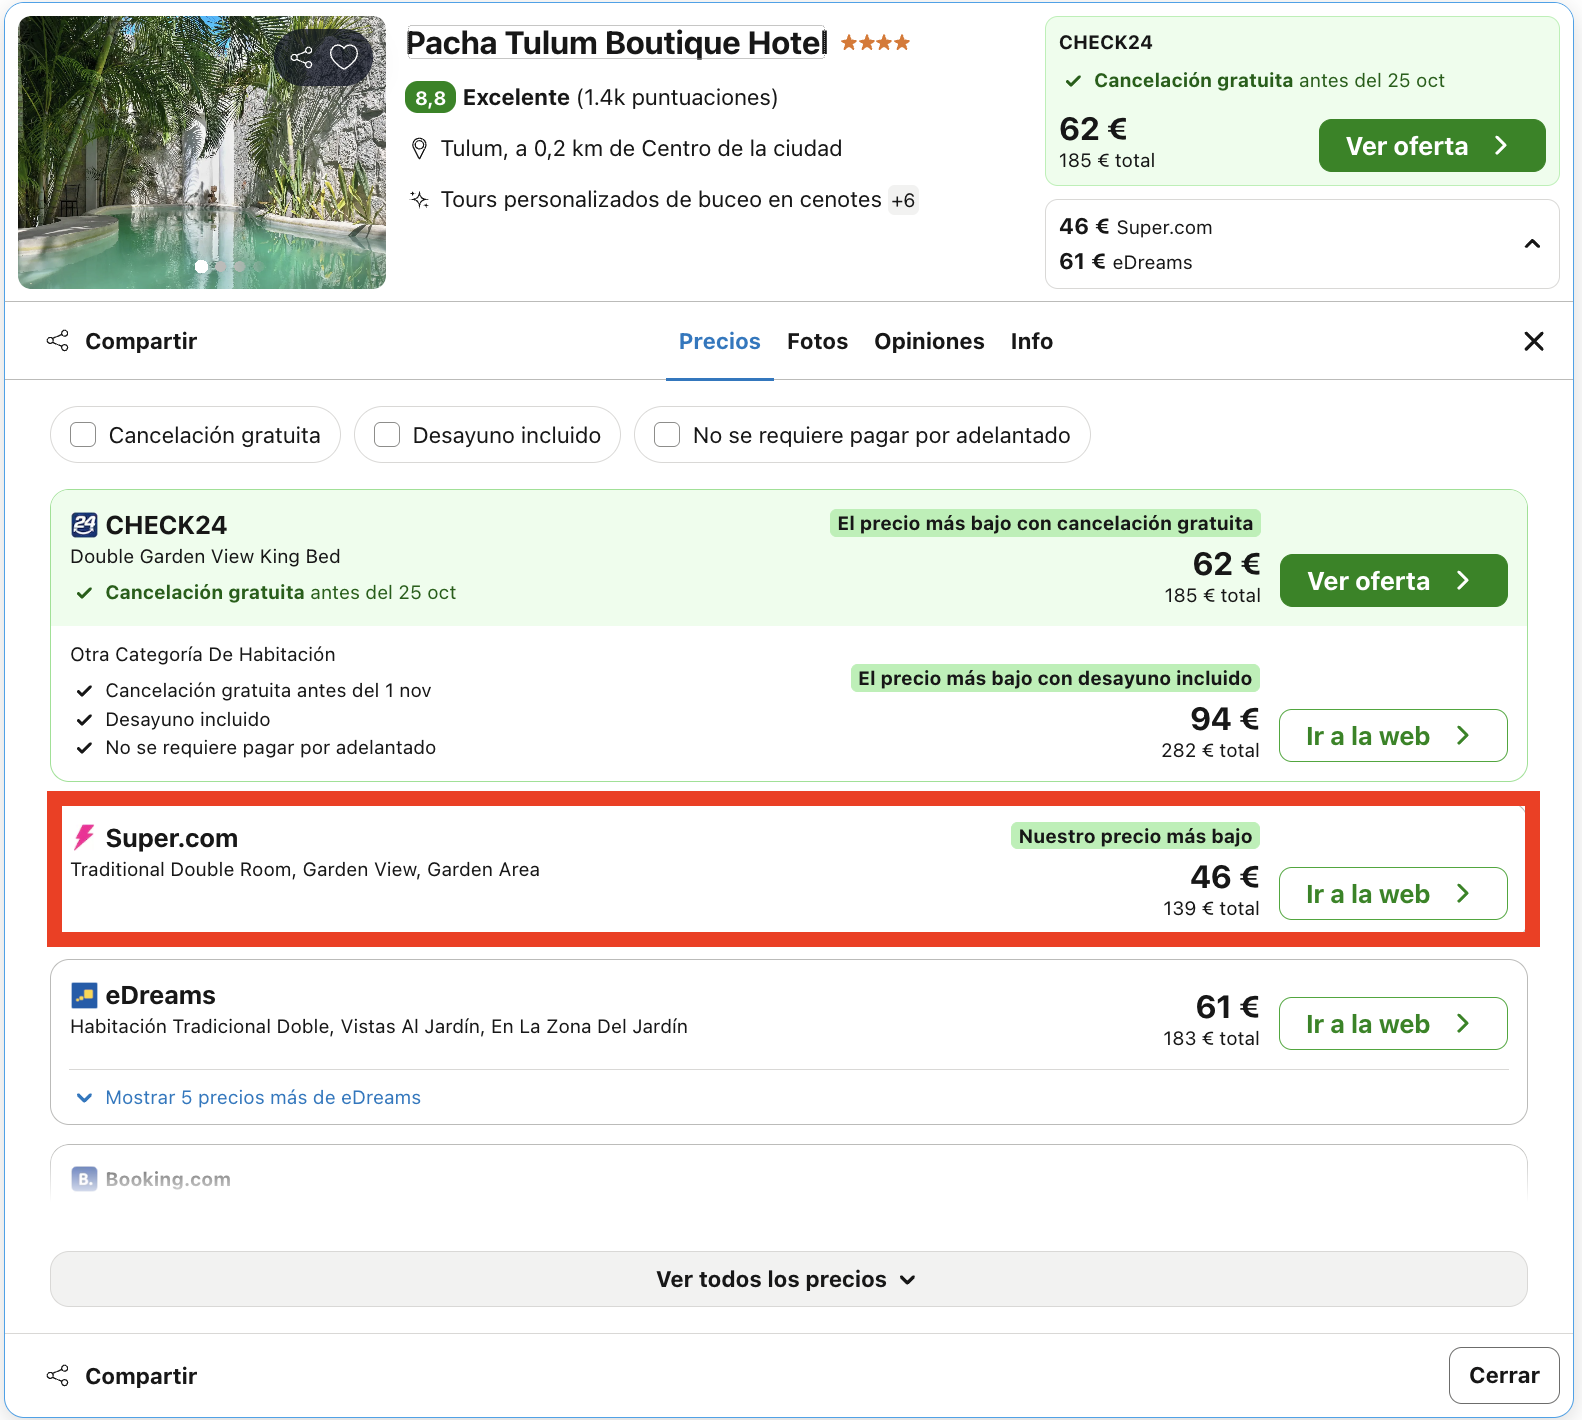Click the four-star hotel rating
This screenshot has height=1420, width=1582.
coord(875,43)
